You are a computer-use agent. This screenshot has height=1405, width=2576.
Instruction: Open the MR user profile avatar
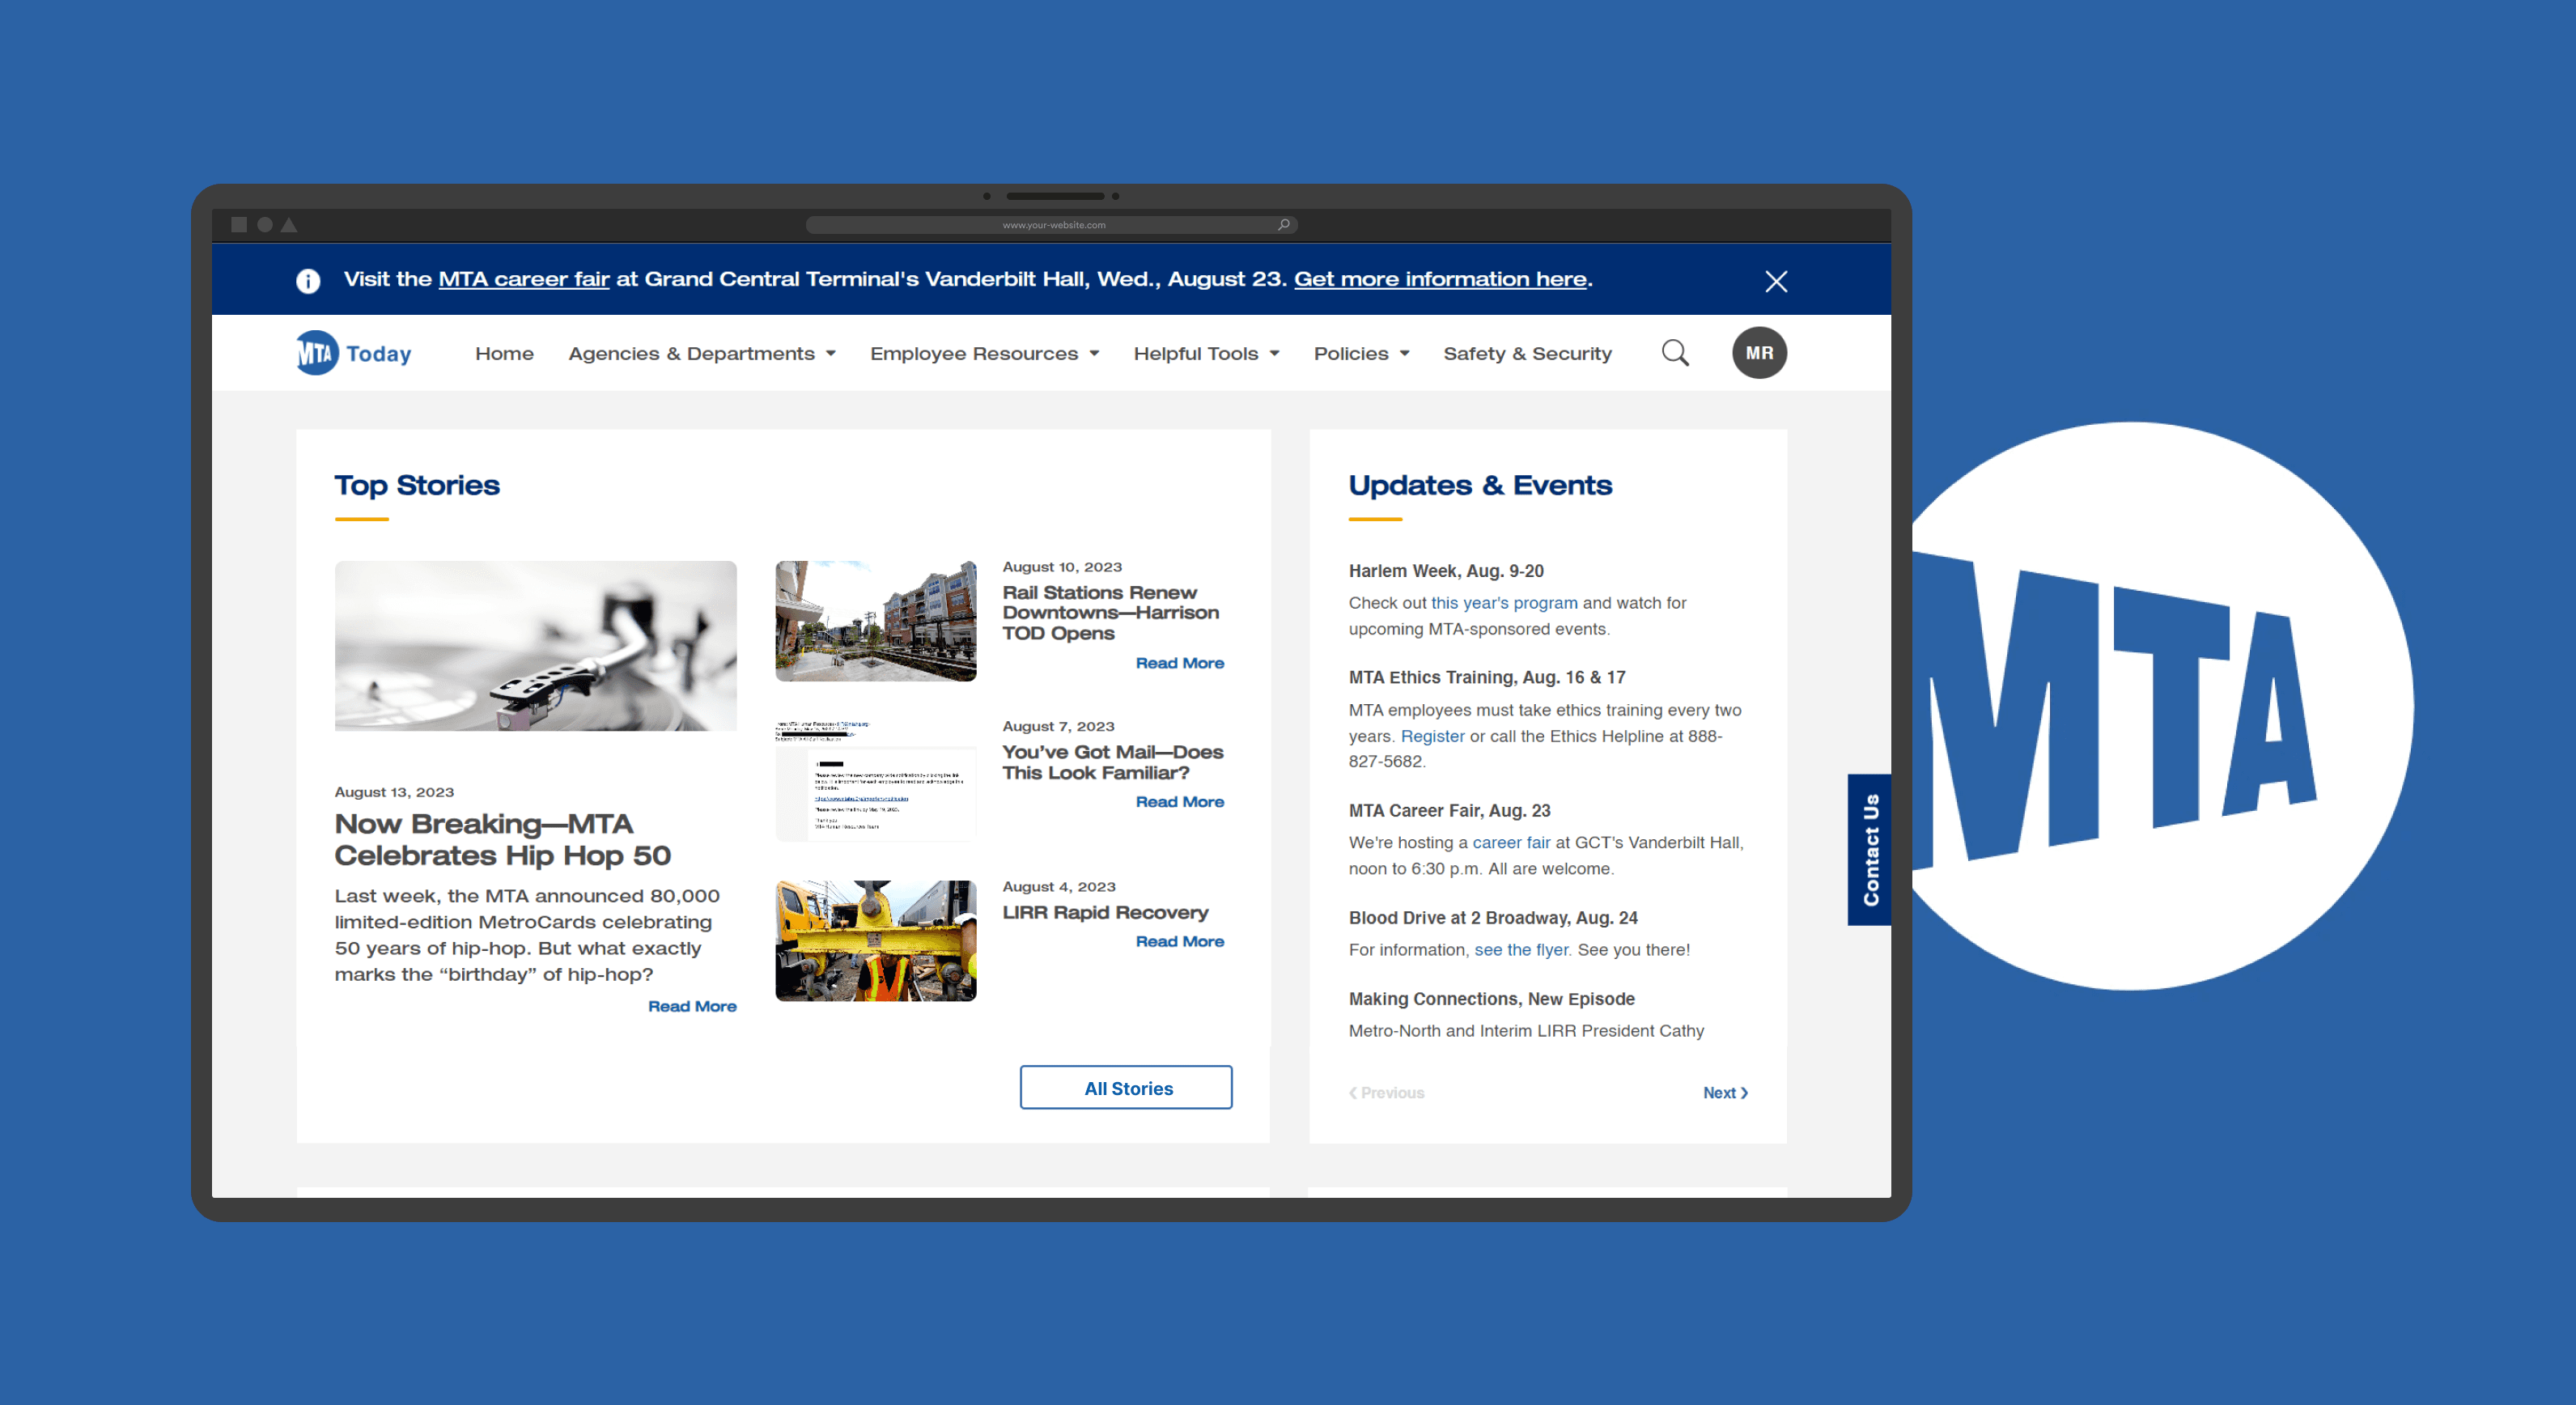click(1759, 352)
